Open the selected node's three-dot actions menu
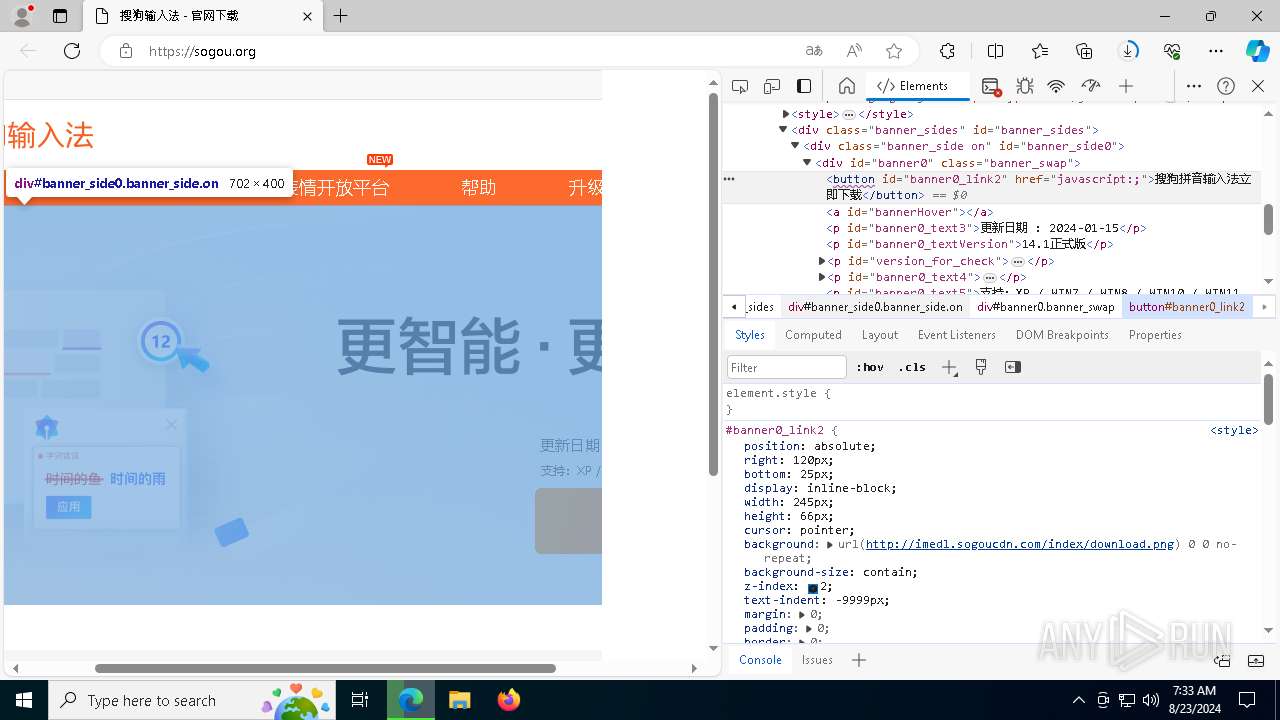The width and height of the screenshot is (1280, 720). click(x=729, y=179)
